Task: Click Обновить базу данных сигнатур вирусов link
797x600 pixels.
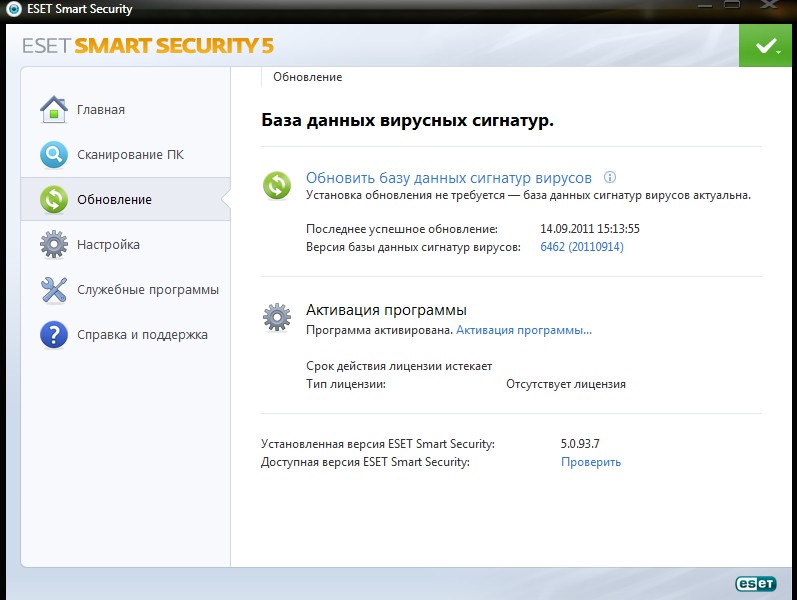Action: (x=448, y=178)
